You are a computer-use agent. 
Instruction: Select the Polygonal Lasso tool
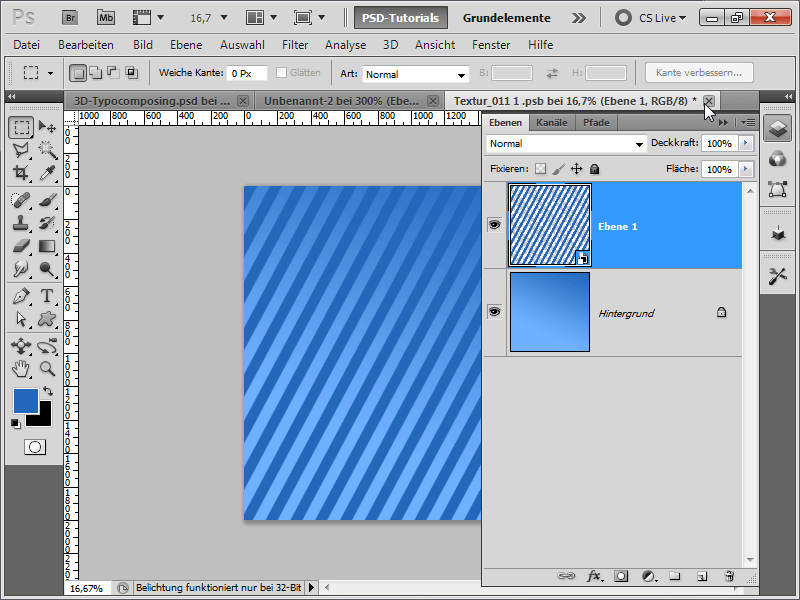pyautogui.click(x=21, y=149)
